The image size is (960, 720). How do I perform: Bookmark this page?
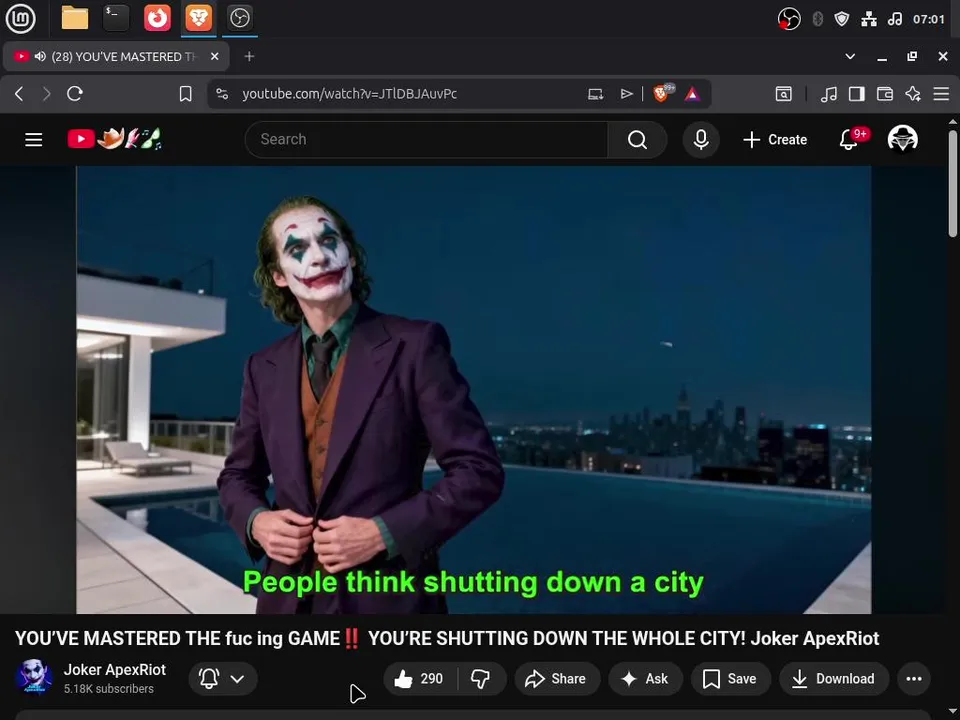pyautogui.click(x=186, y=94)
